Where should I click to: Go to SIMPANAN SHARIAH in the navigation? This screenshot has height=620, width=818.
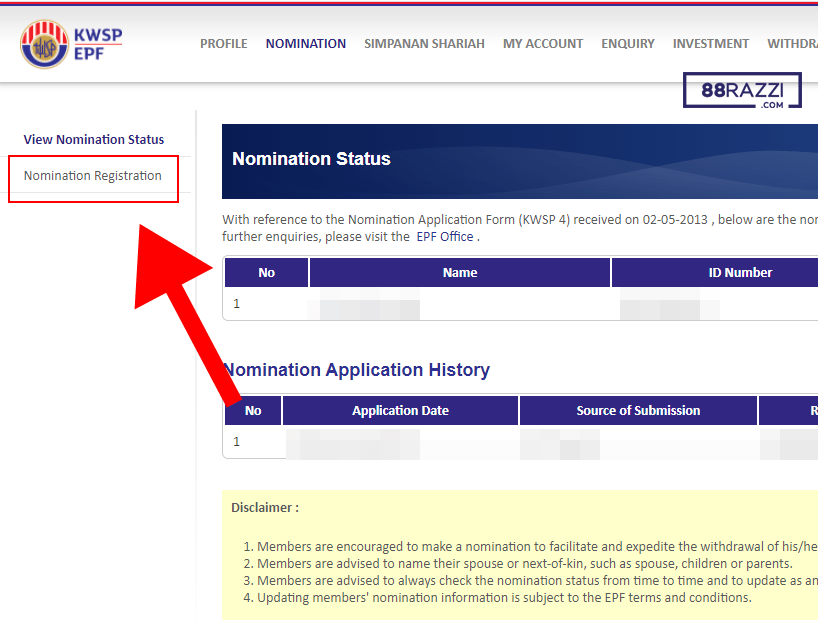tap(424, 44)
